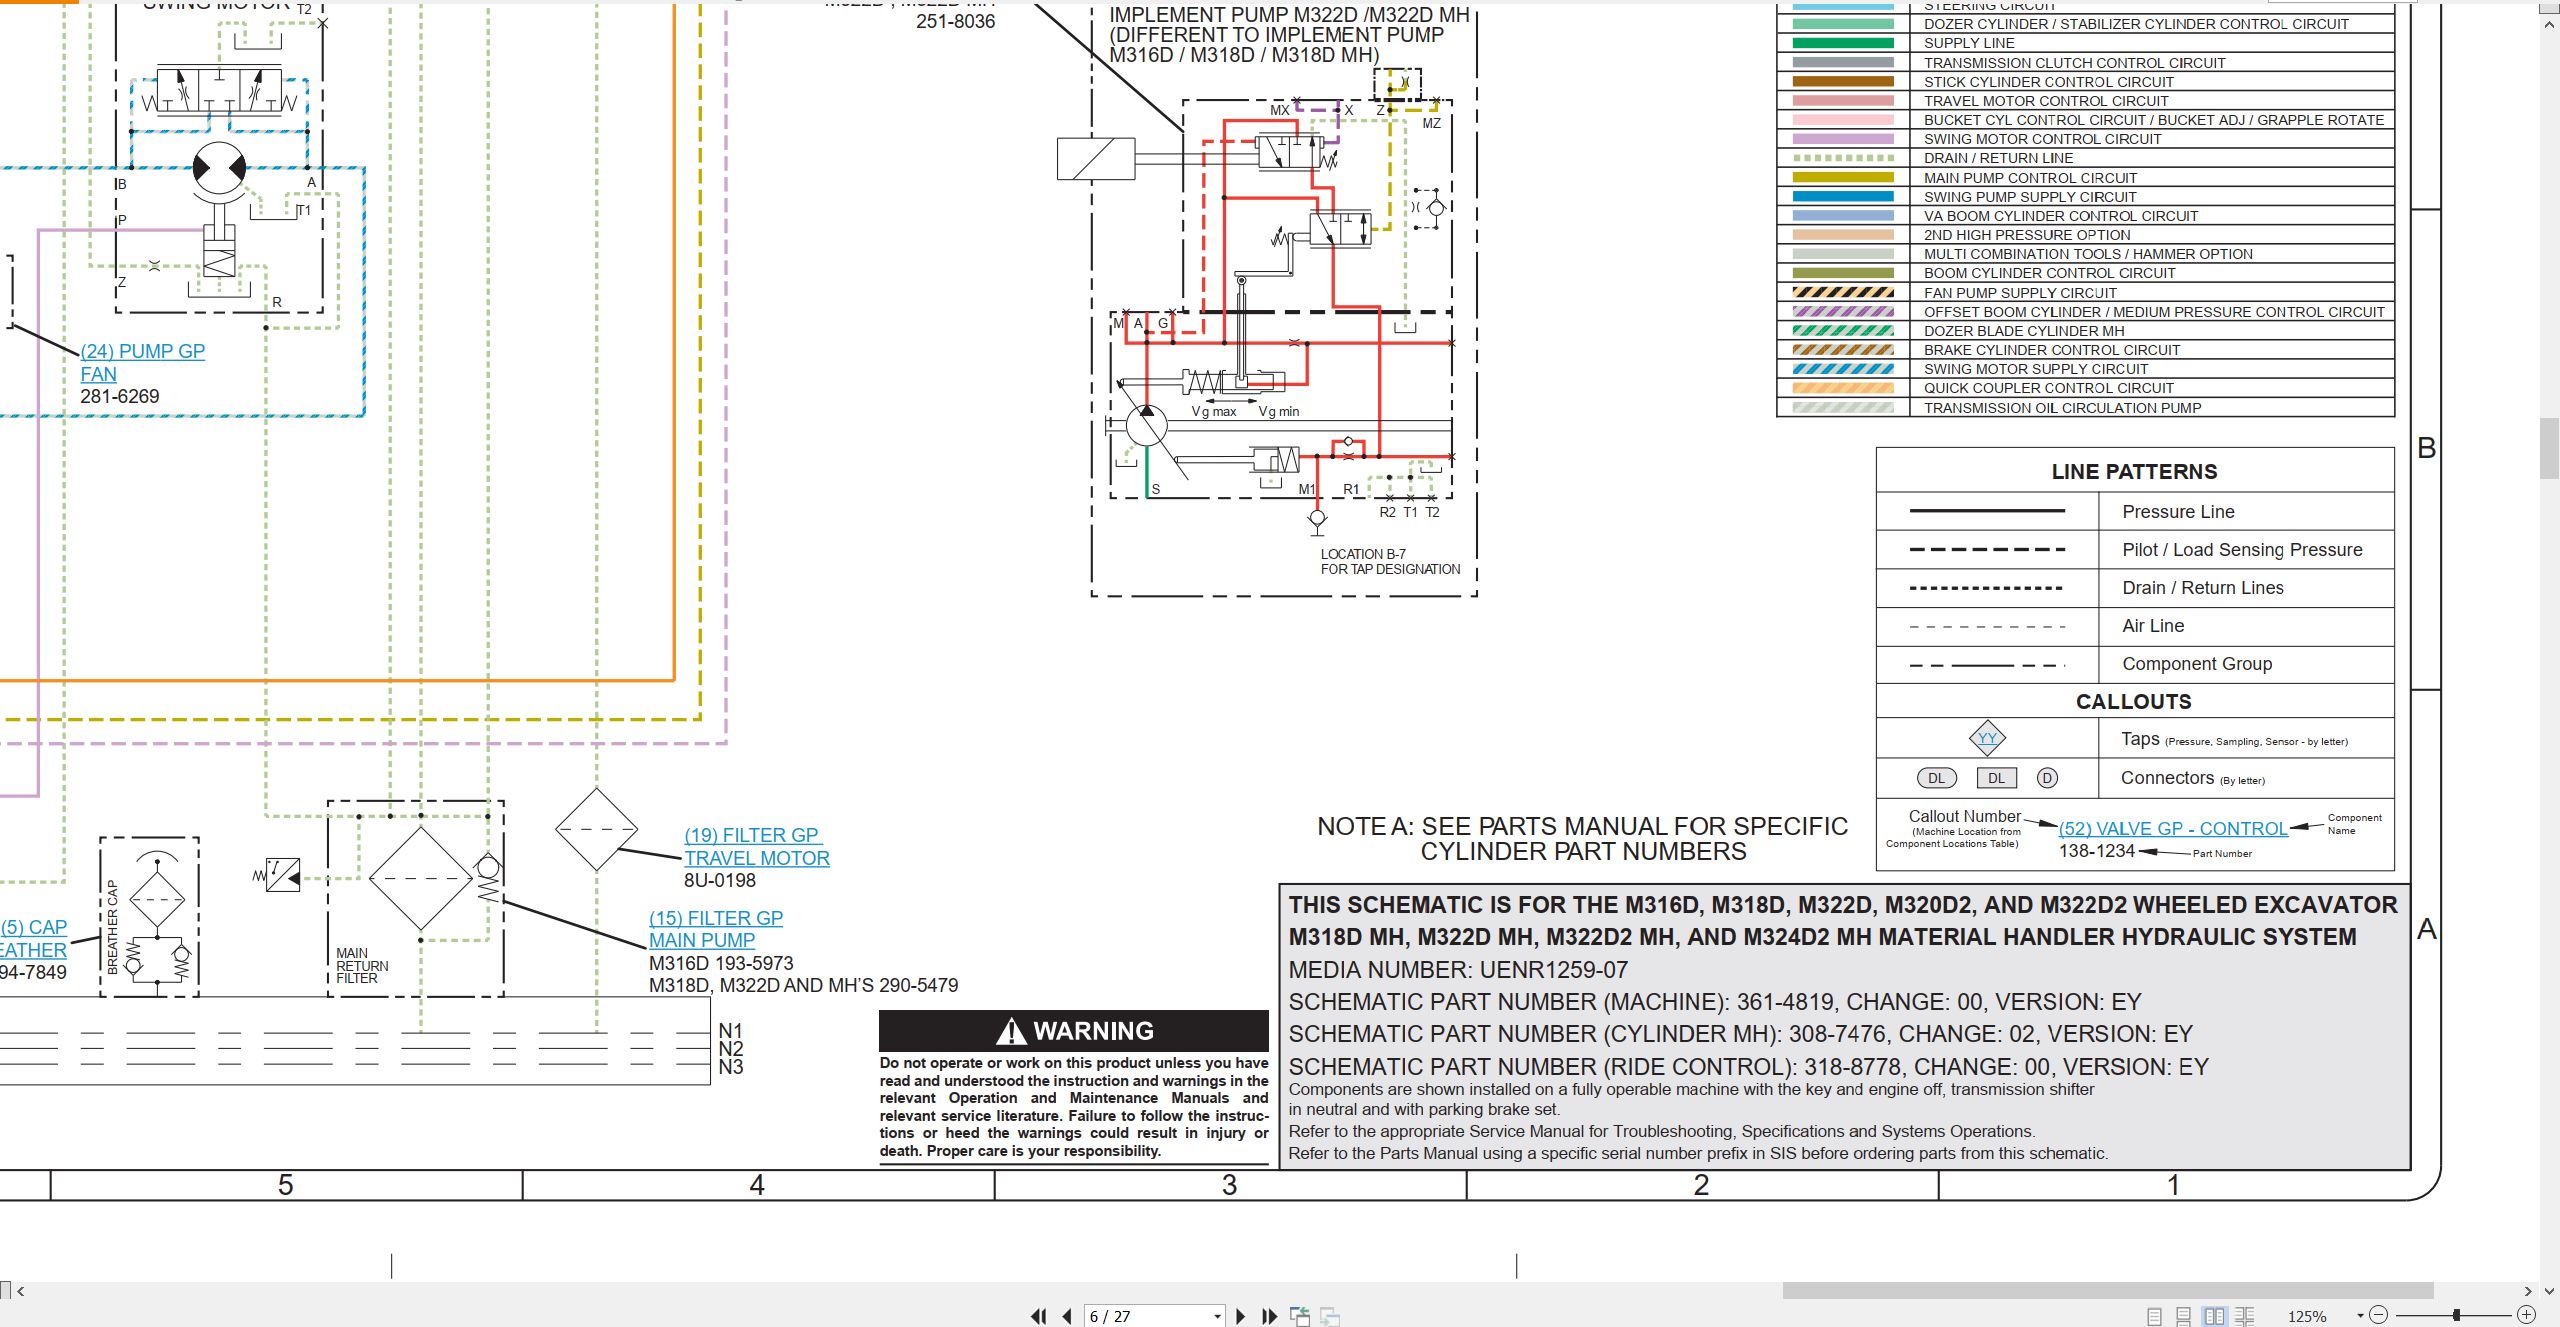Click the rectangular DL connector symbol

(x=1996, y=778)
